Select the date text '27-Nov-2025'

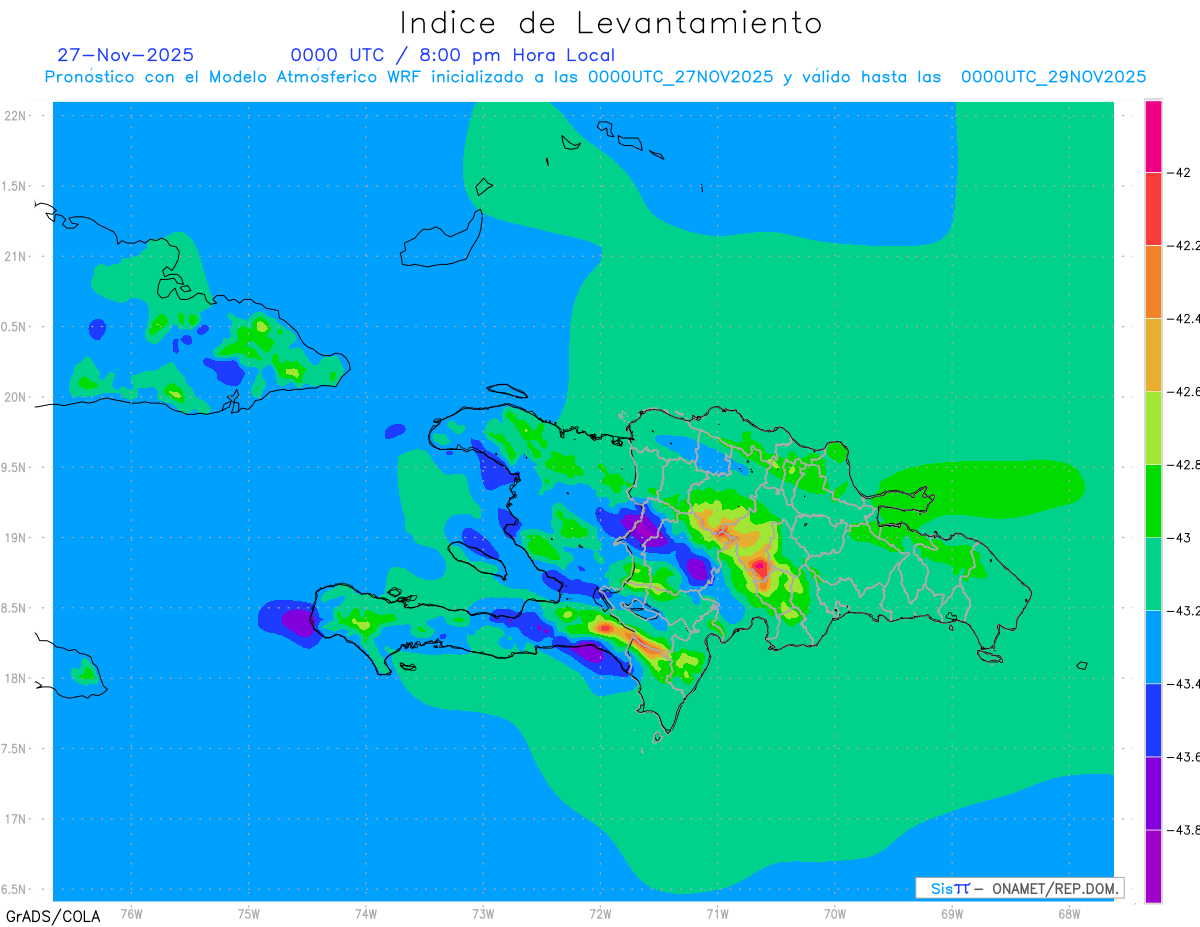126,55
